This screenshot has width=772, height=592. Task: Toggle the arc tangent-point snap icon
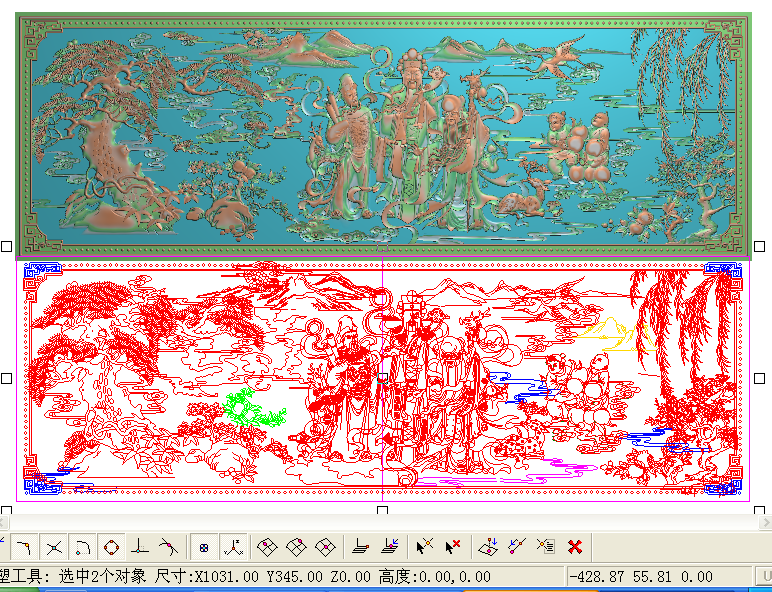83,547
